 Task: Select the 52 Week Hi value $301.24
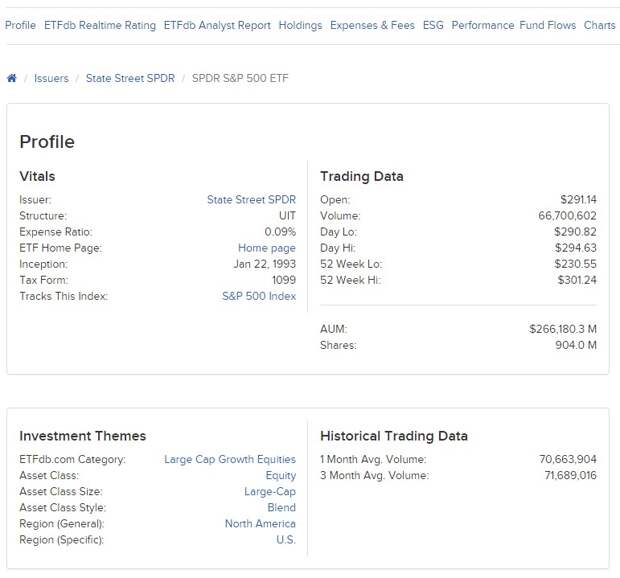tap(577, 280)
